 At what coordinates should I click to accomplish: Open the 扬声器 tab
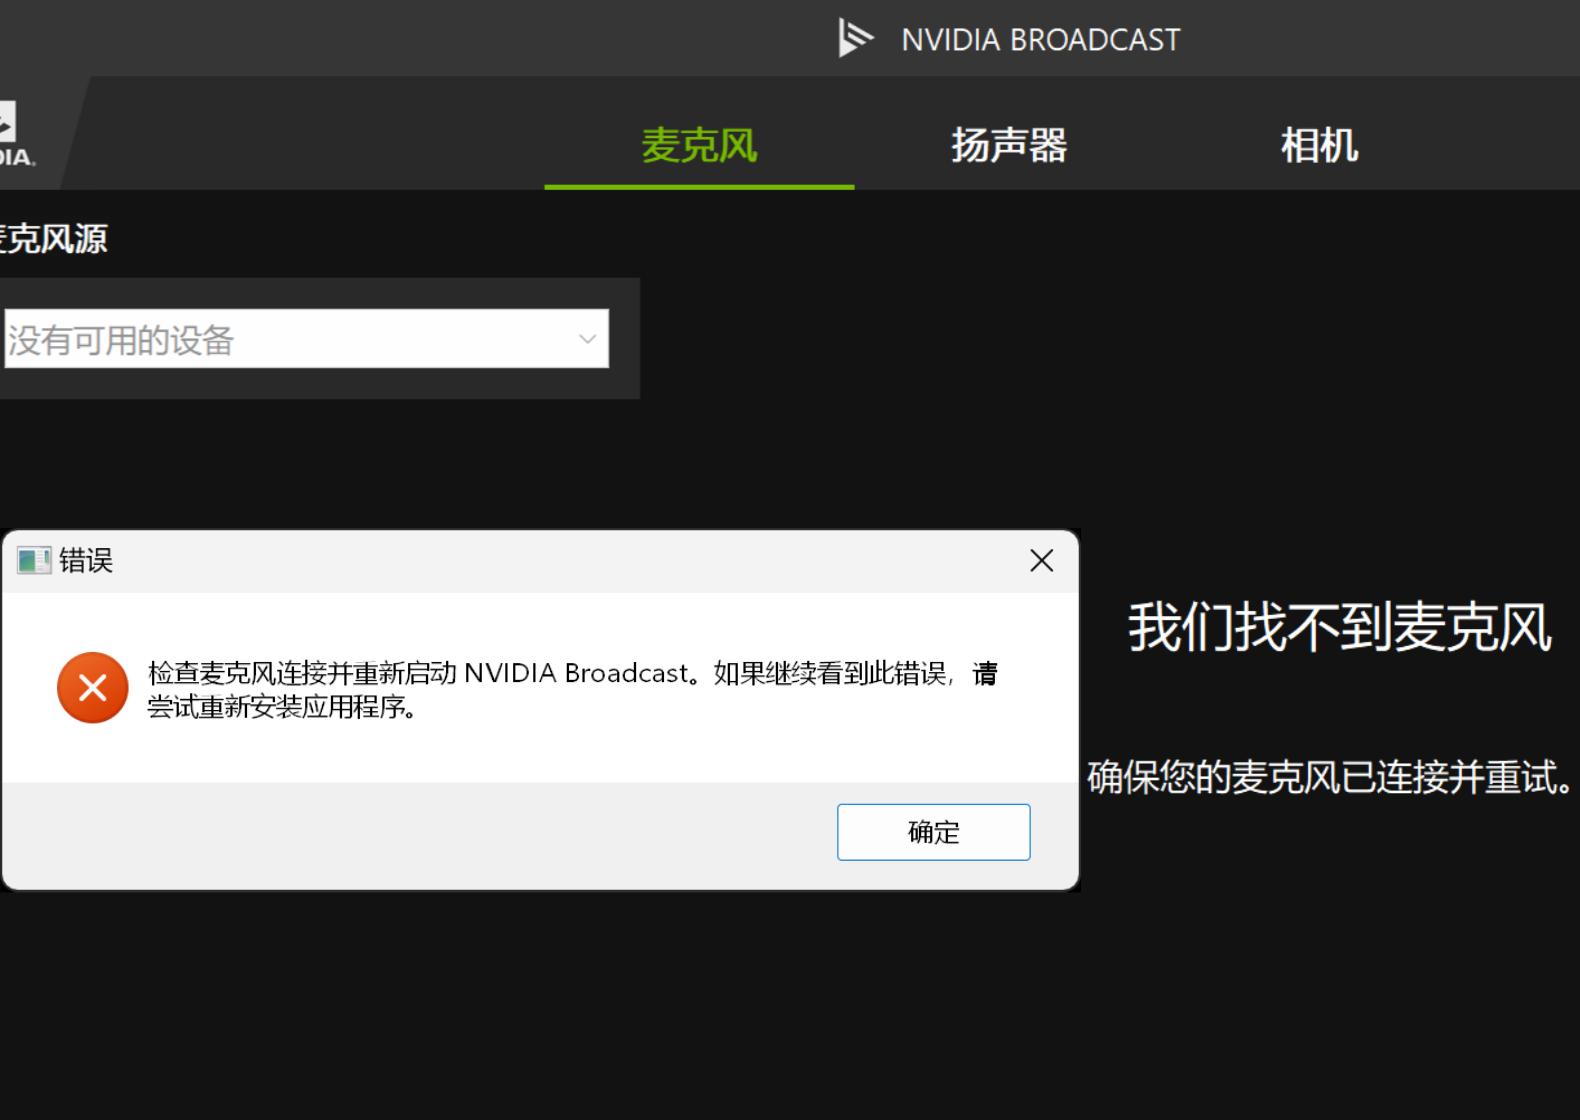click(x=1009, y=145)
